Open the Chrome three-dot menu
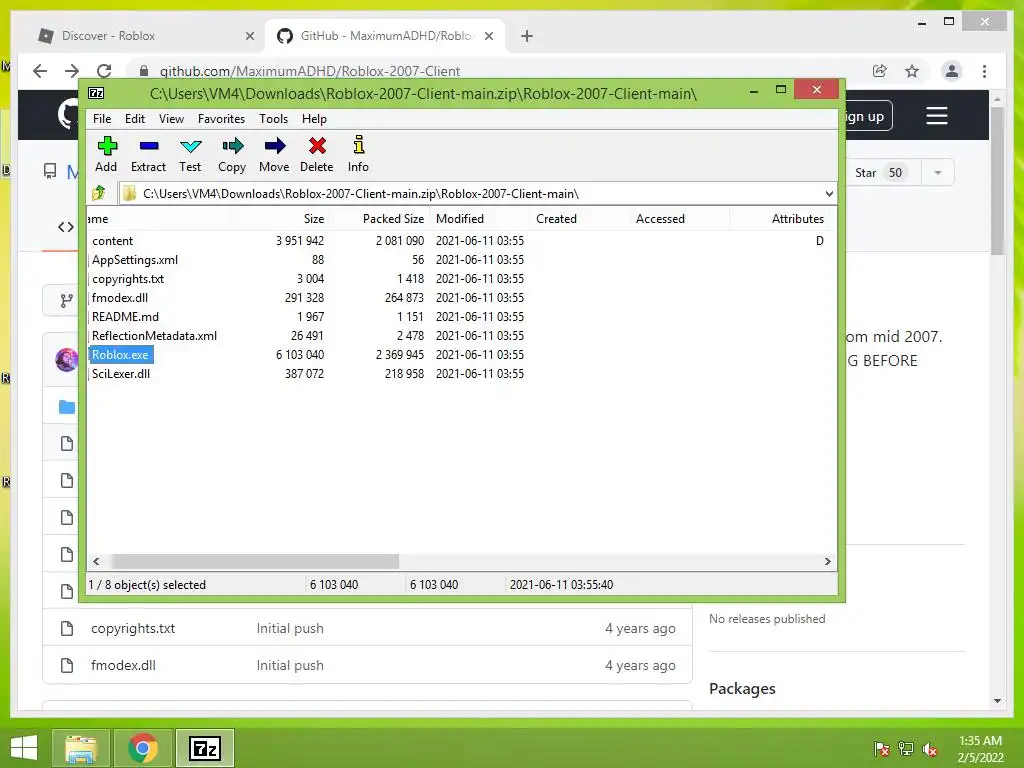1024x768 pixels. (984, 71)
